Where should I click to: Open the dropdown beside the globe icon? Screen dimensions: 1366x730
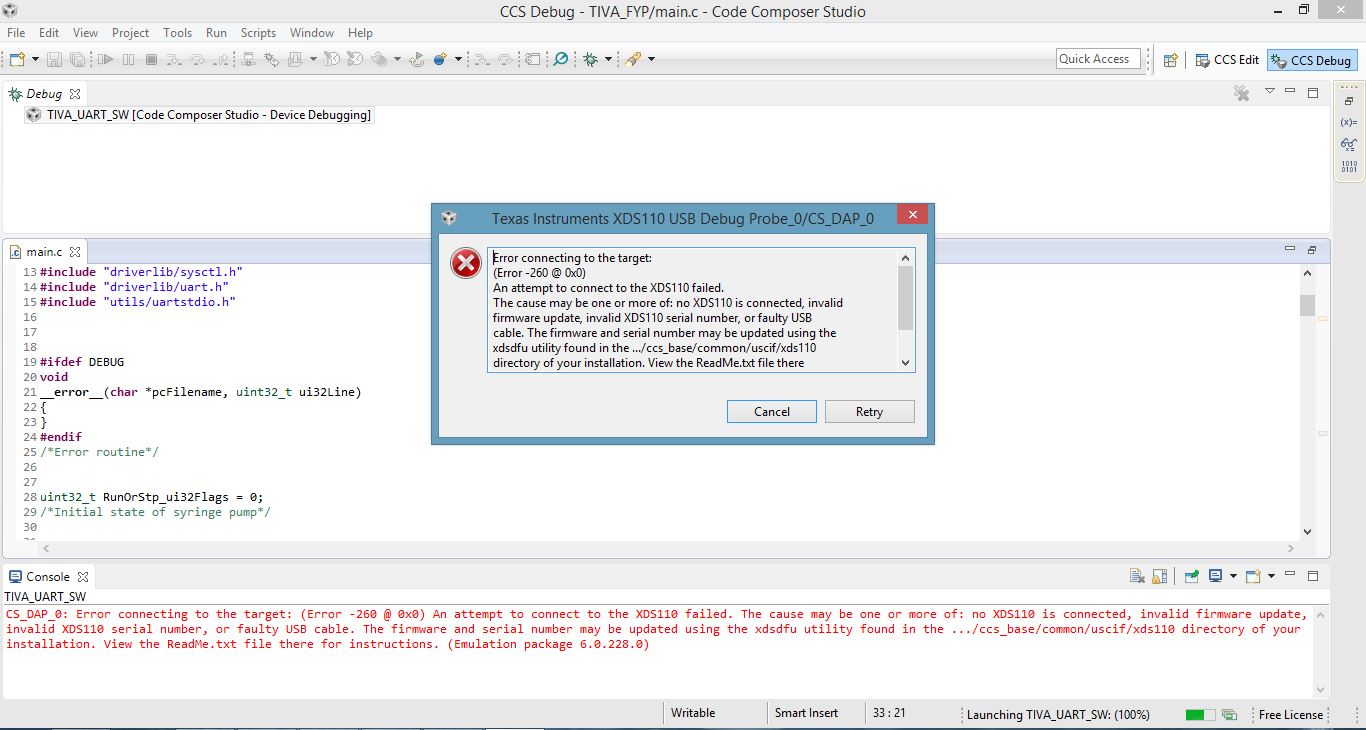click(x=458, y=59)
